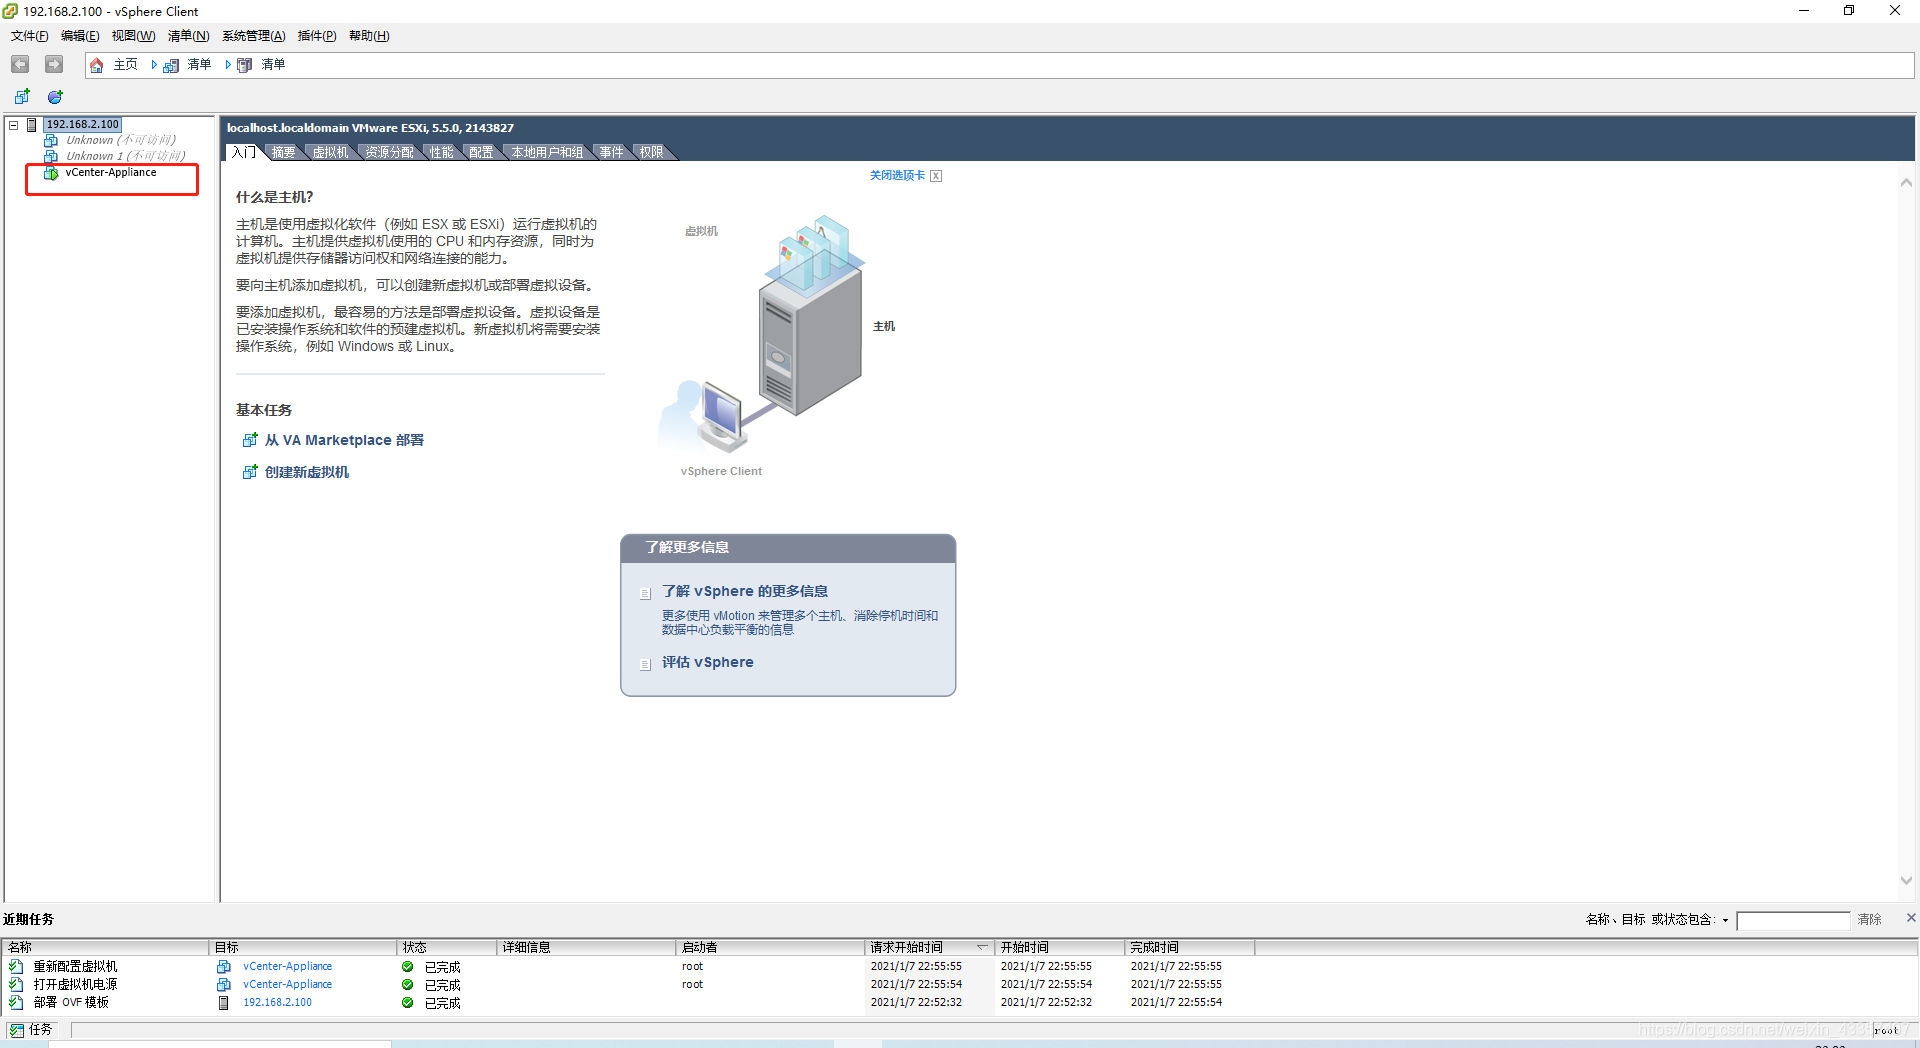Select vCenter-Appliance in the inventory tree

click(111, 173)
